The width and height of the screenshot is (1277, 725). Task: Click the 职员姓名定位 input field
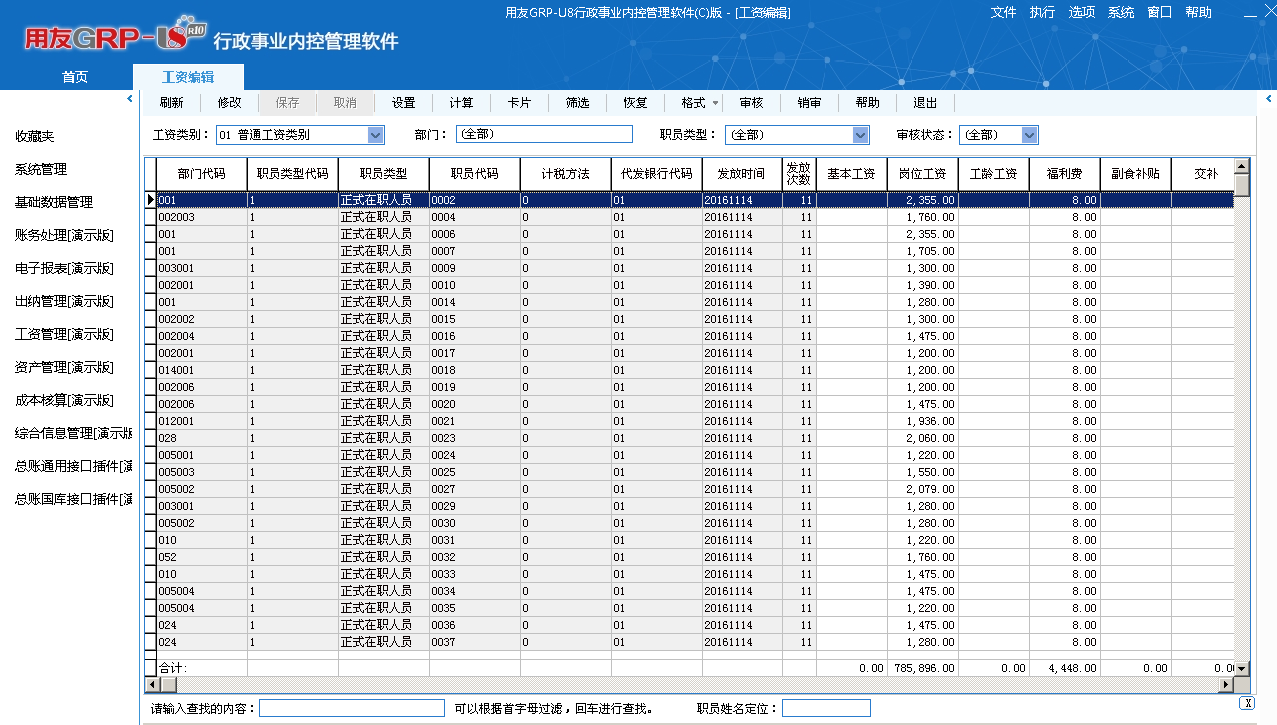pyautogui.click(x=826, y=708)
